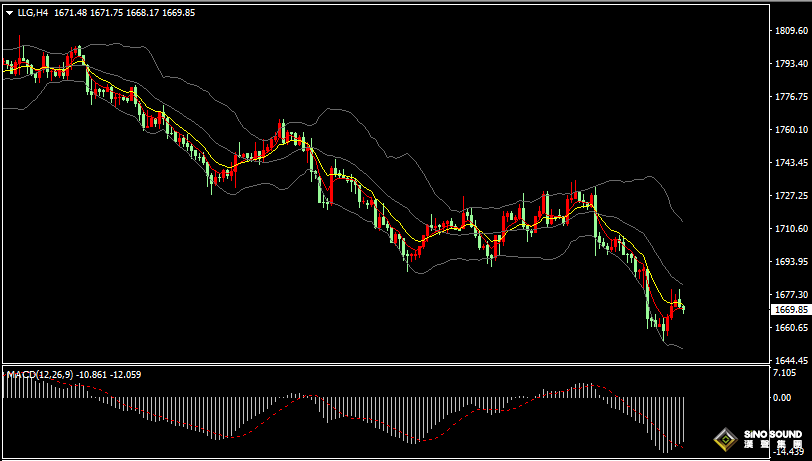Click the current price tag 1669.85
The width and height of the screenshot is (812, 461).
tap(790, 310)
